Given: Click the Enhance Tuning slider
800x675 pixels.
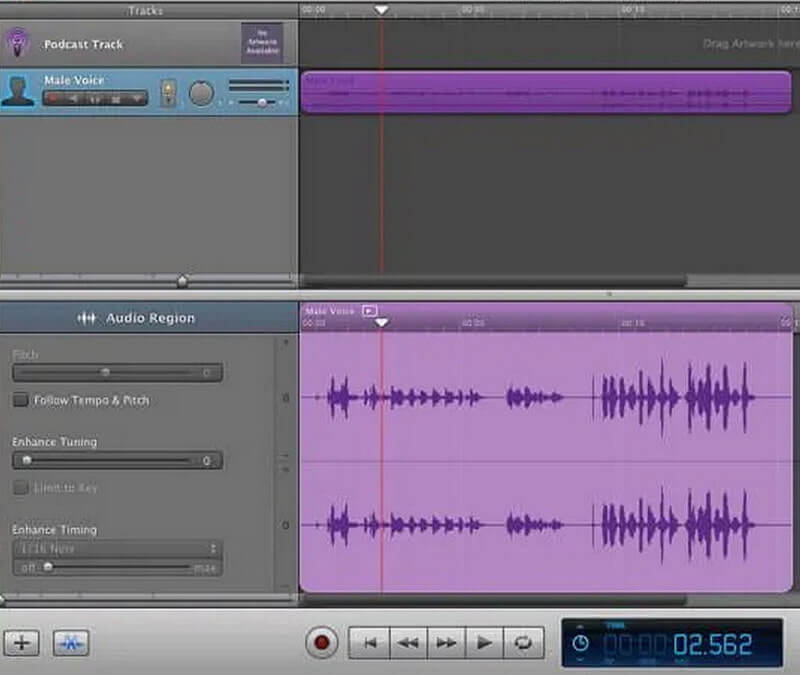Looking at the screenshot, I should [x=117, y=461].
